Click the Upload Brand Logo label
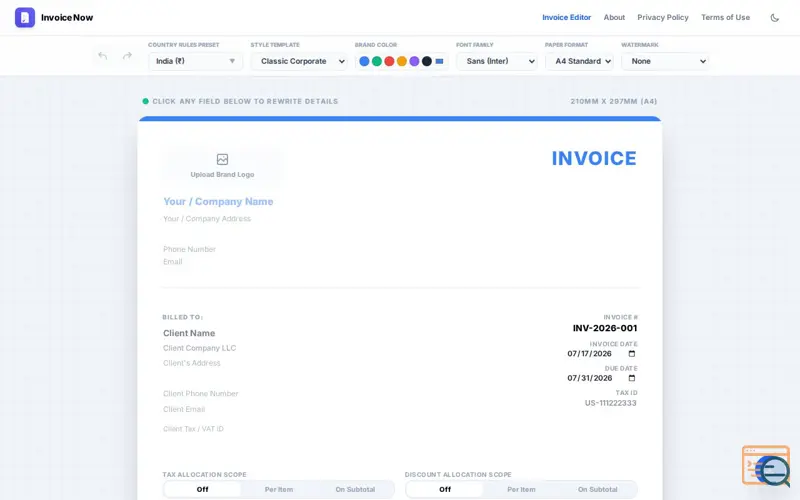800x500 pixels. click(222, 174)
